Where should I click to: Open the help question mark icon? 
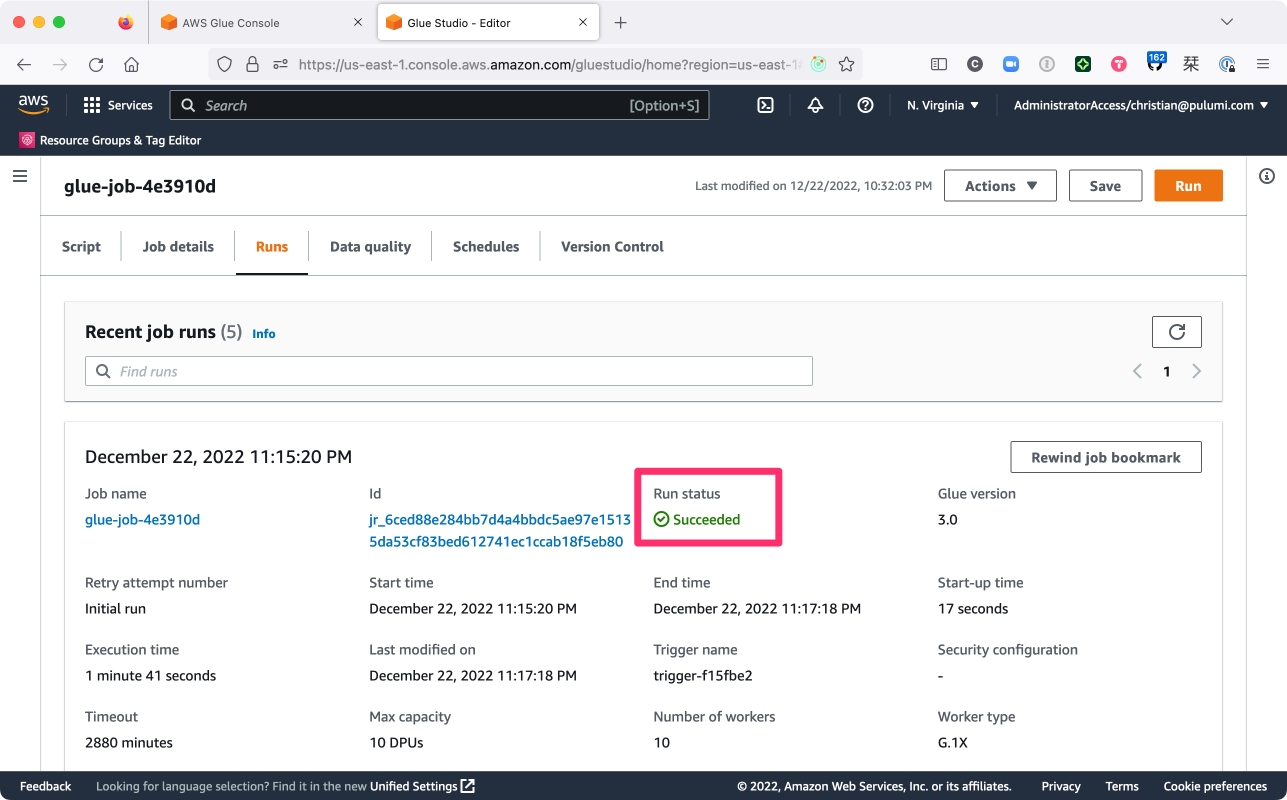866,105
